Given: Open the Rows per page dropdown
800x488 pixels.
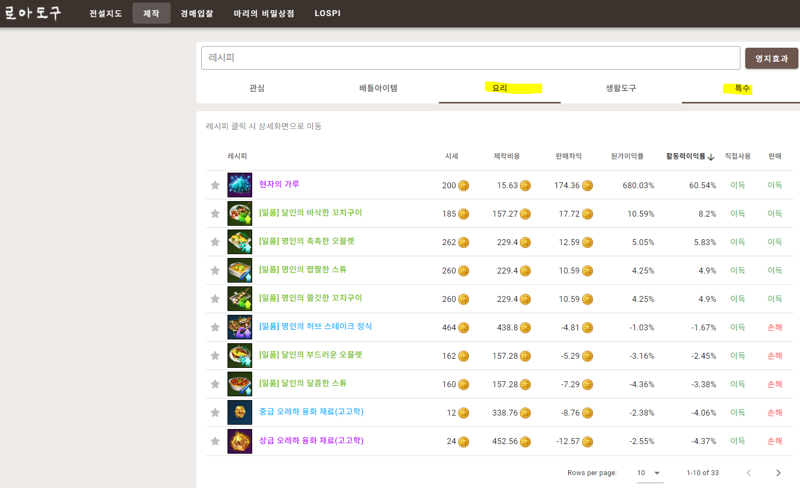Looking at the screenshot, I should [649, 473].
